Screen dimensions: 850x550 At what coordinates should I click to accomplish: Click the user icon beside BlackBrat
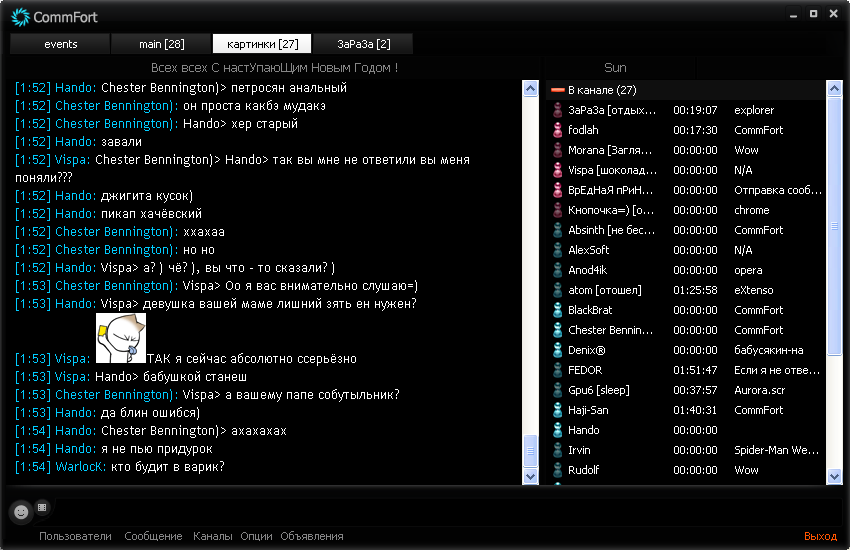tap(558, 310)
